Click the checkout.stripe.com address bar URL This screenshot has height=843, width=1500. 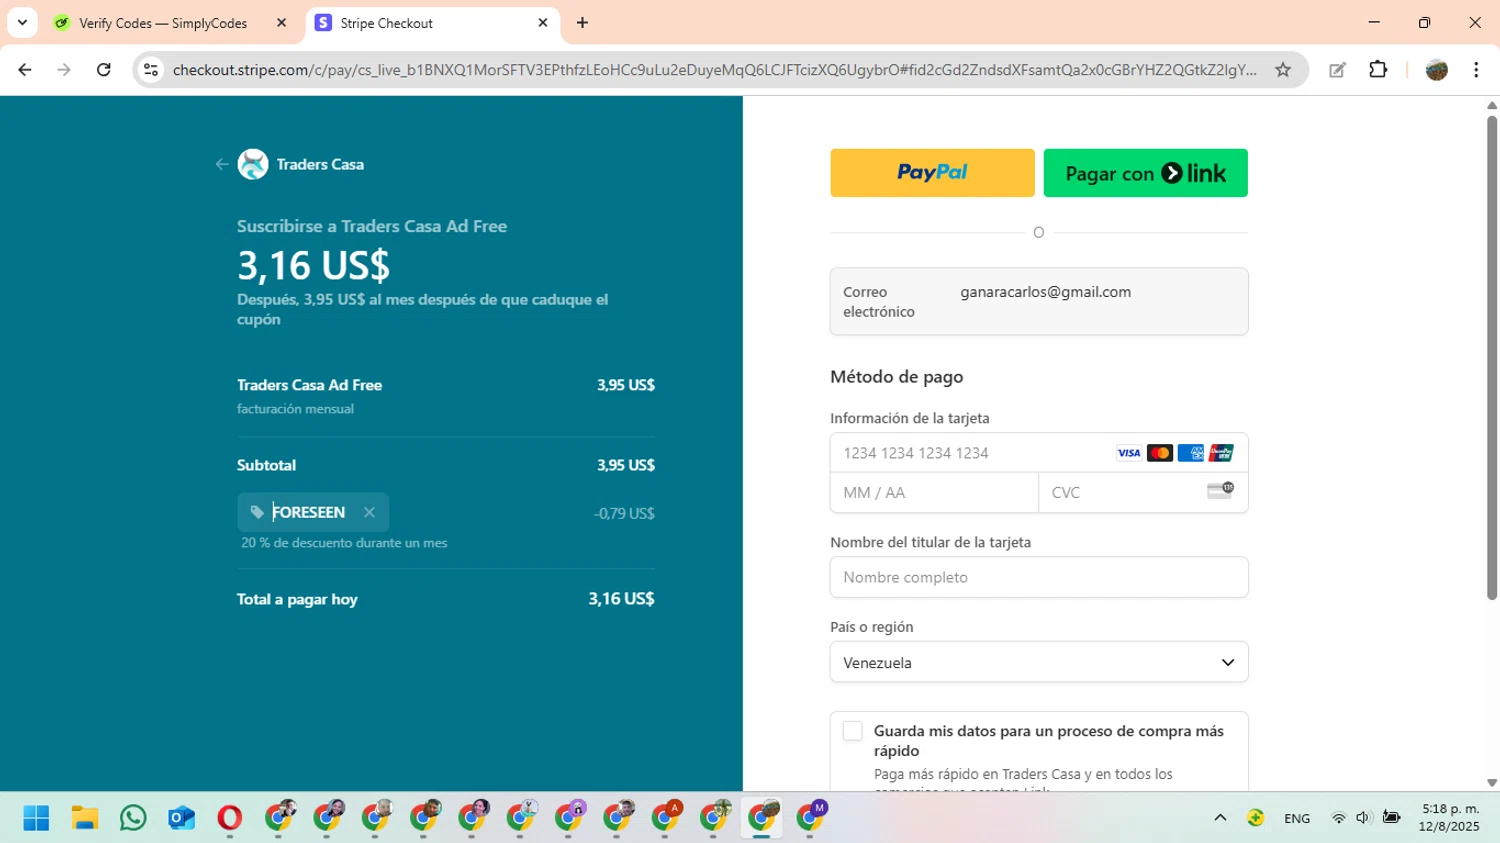[714, 70]
